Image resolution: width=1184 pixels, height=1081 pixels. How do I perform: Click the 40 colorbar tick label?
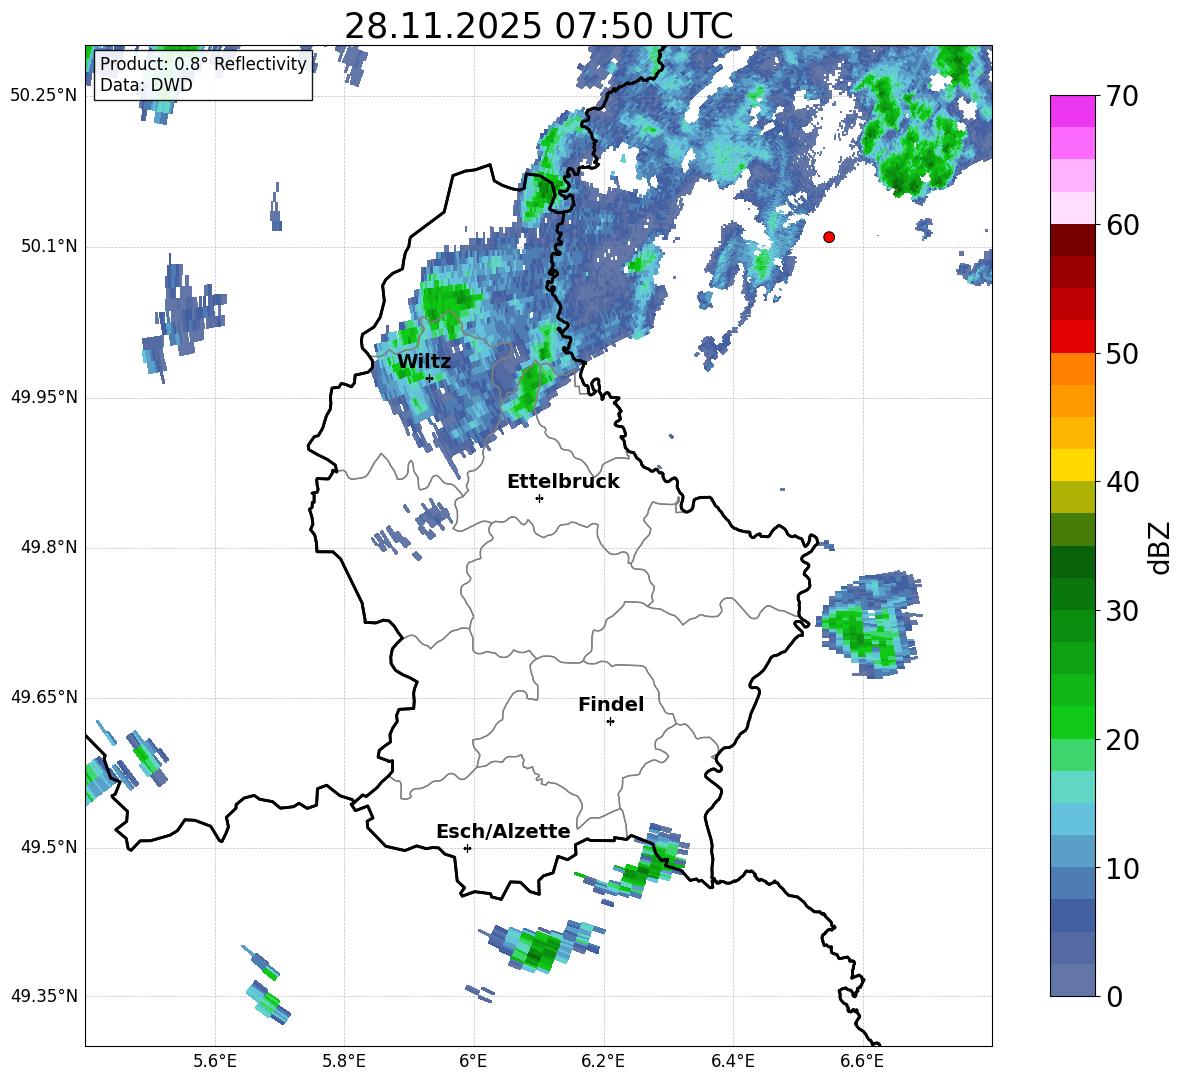[1122, 482]
